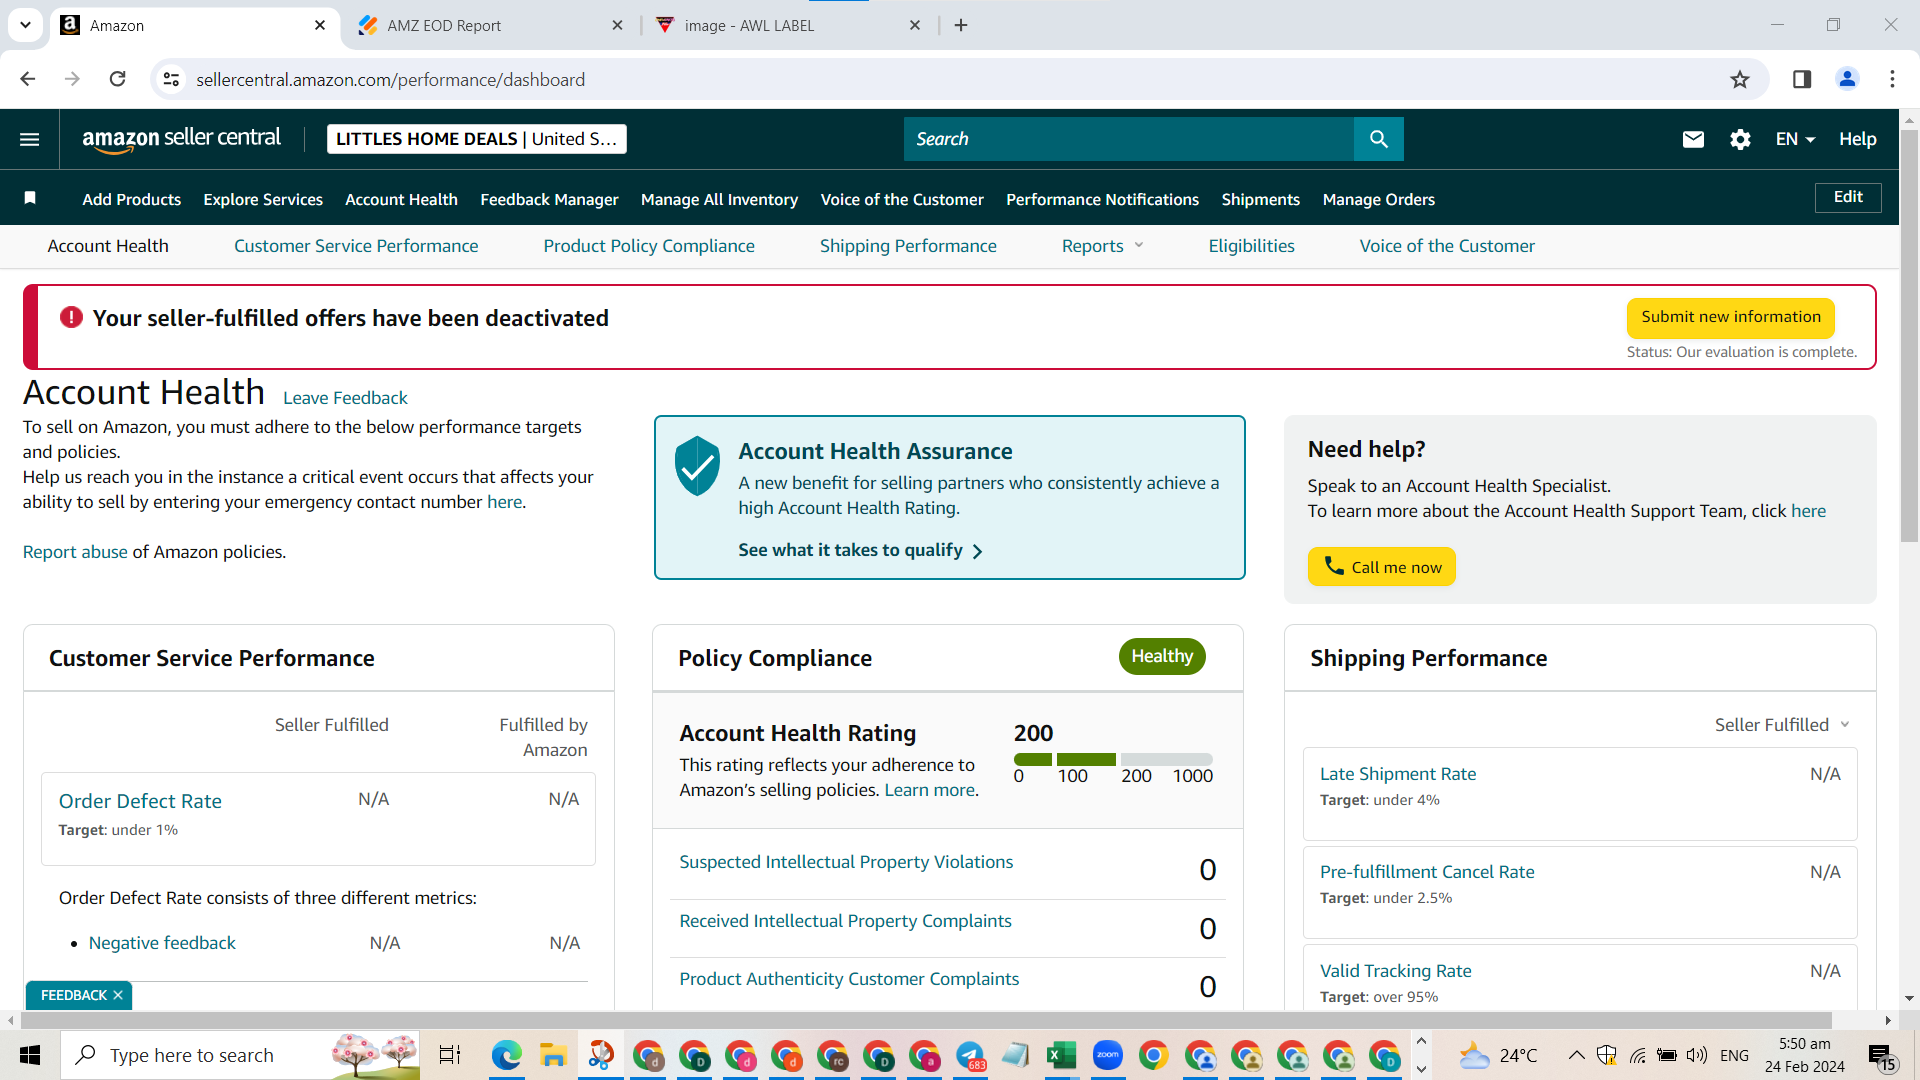Open Microsoft Edge from the taskbar
Screen dimensions: 1920x1080
tap(507, 1055)
